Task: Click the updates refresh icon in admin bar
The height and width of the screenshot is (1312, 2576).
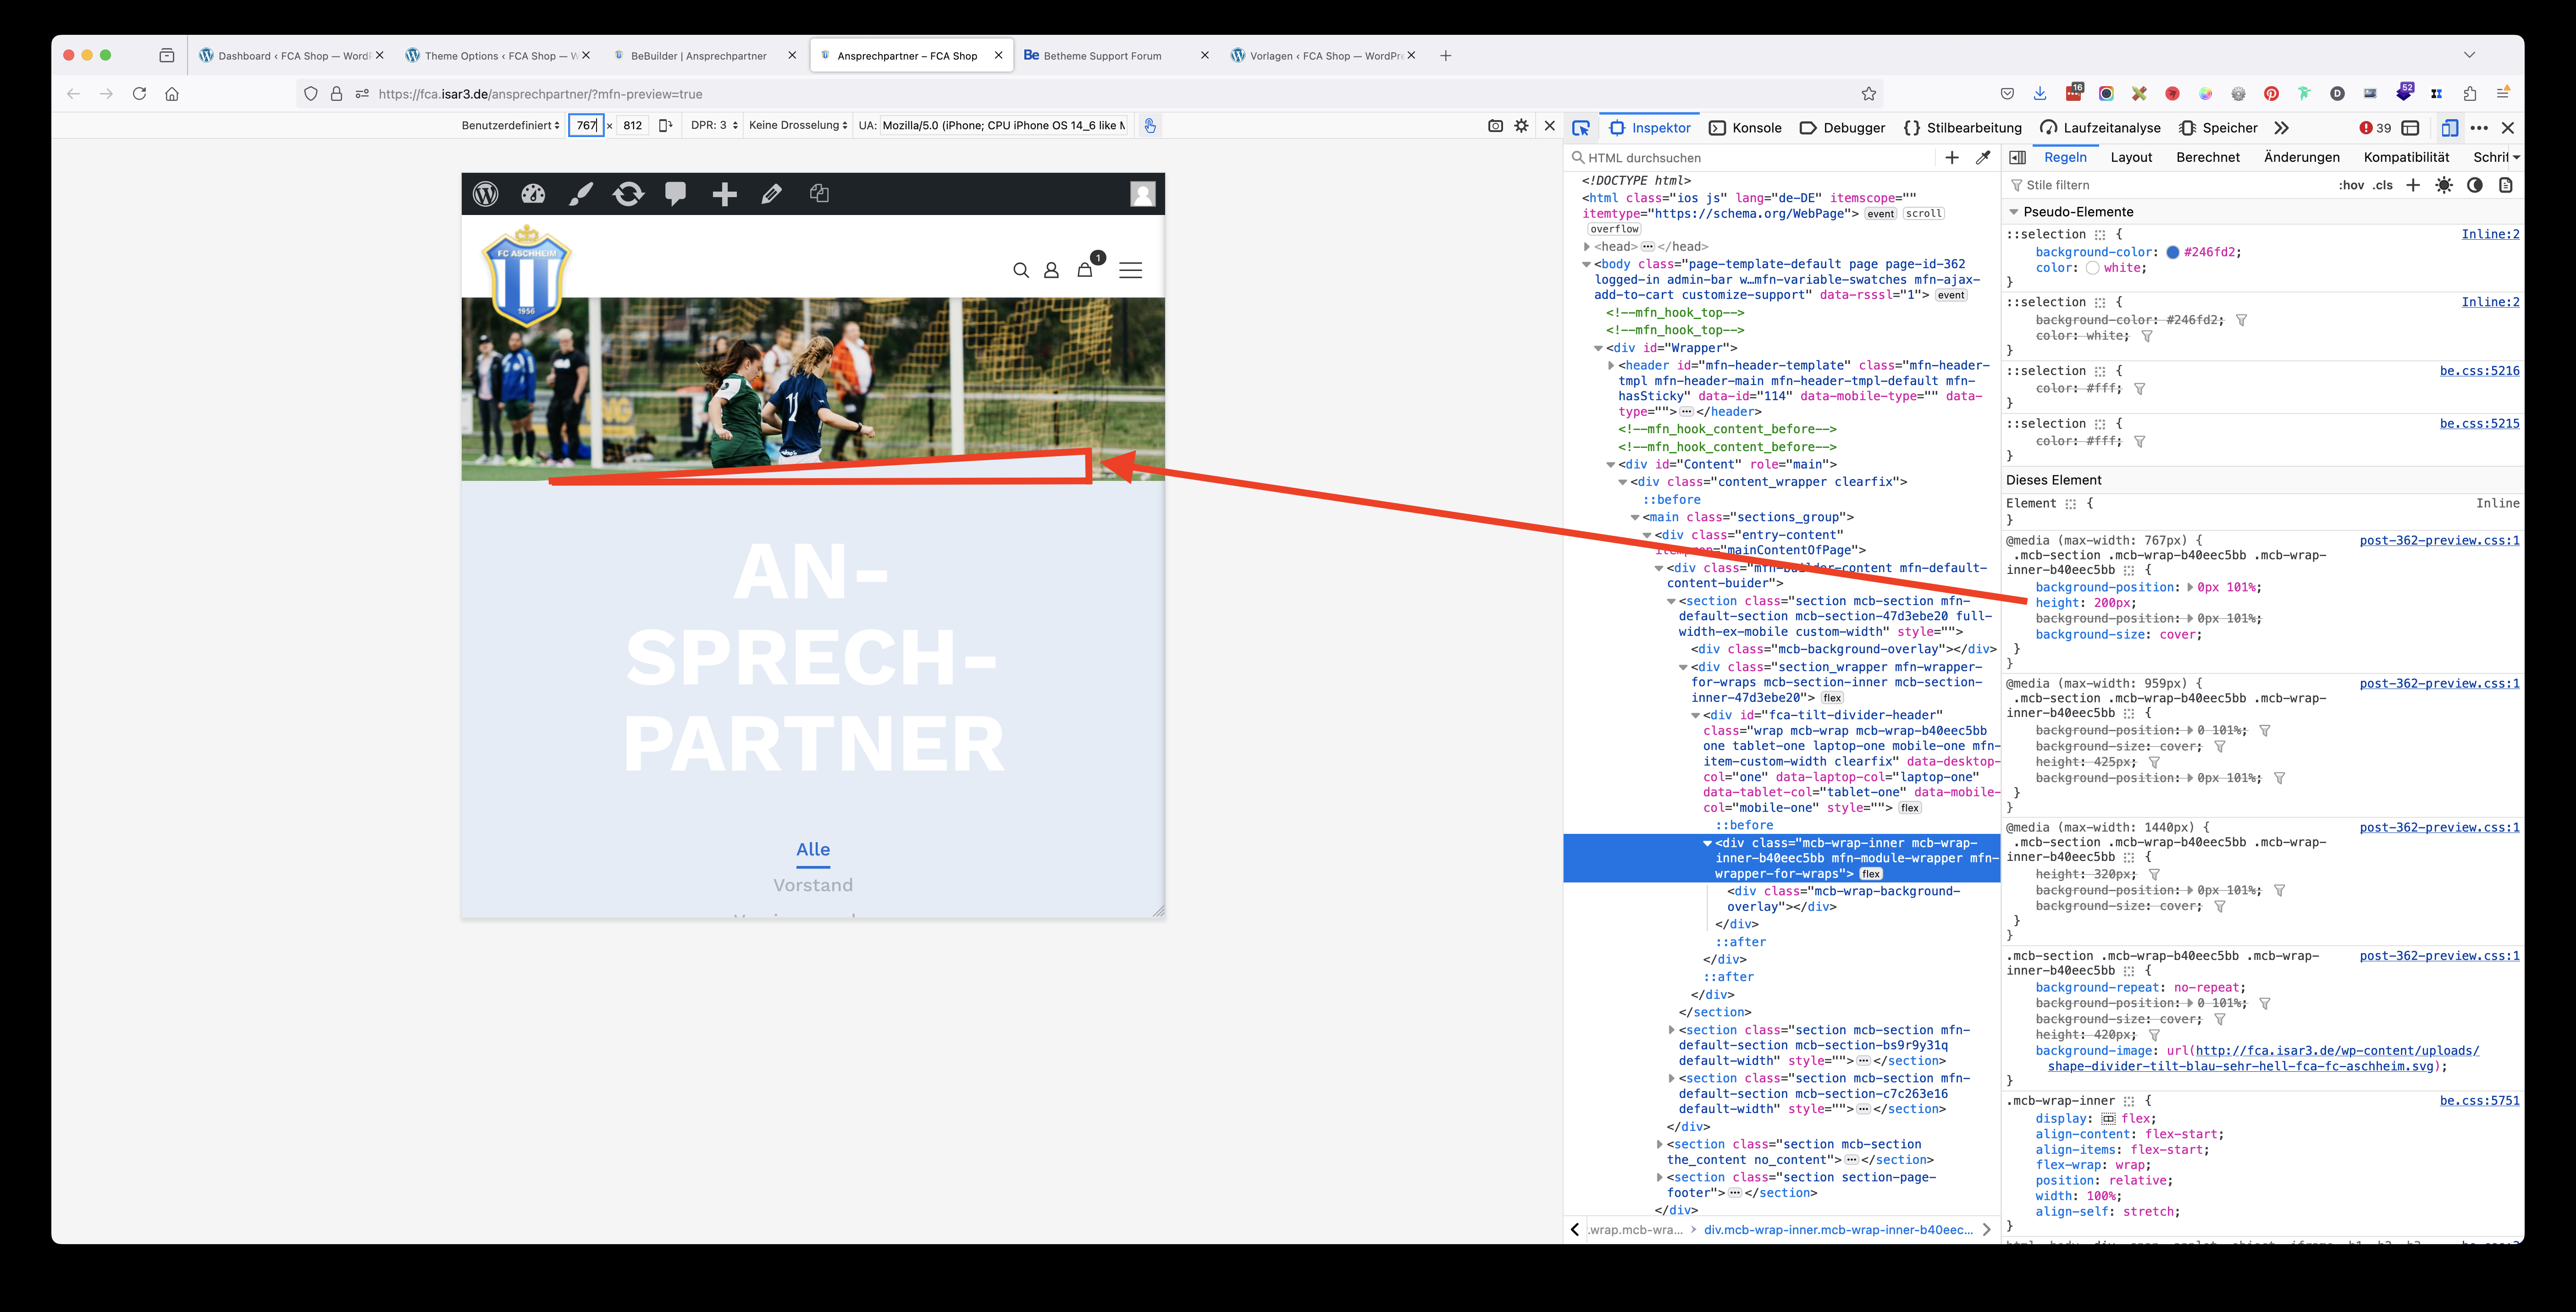Action: point(628,194)
